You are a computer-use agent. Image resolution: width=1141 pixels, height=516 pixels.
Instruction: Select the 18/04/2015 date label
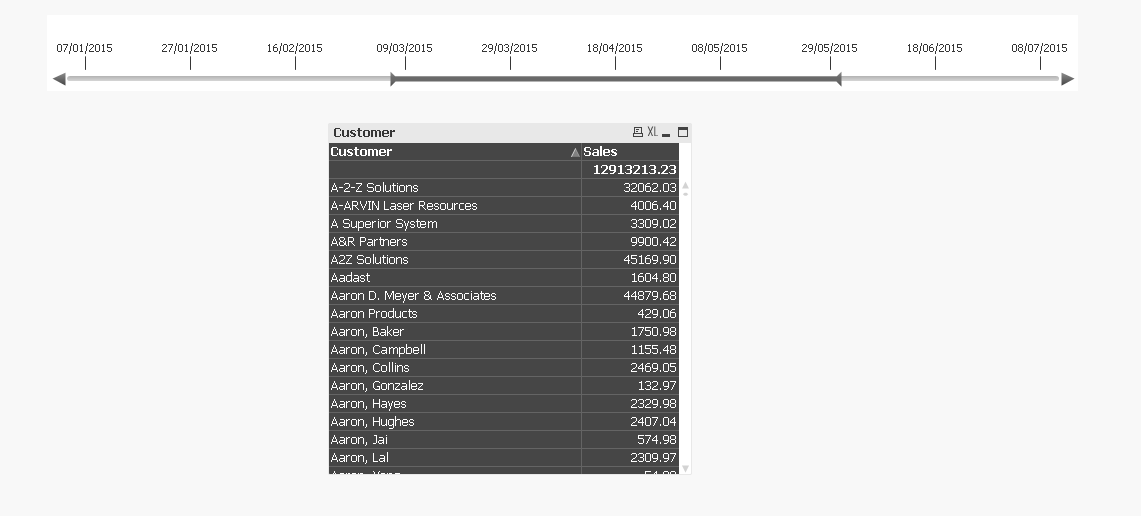point(614,48)
